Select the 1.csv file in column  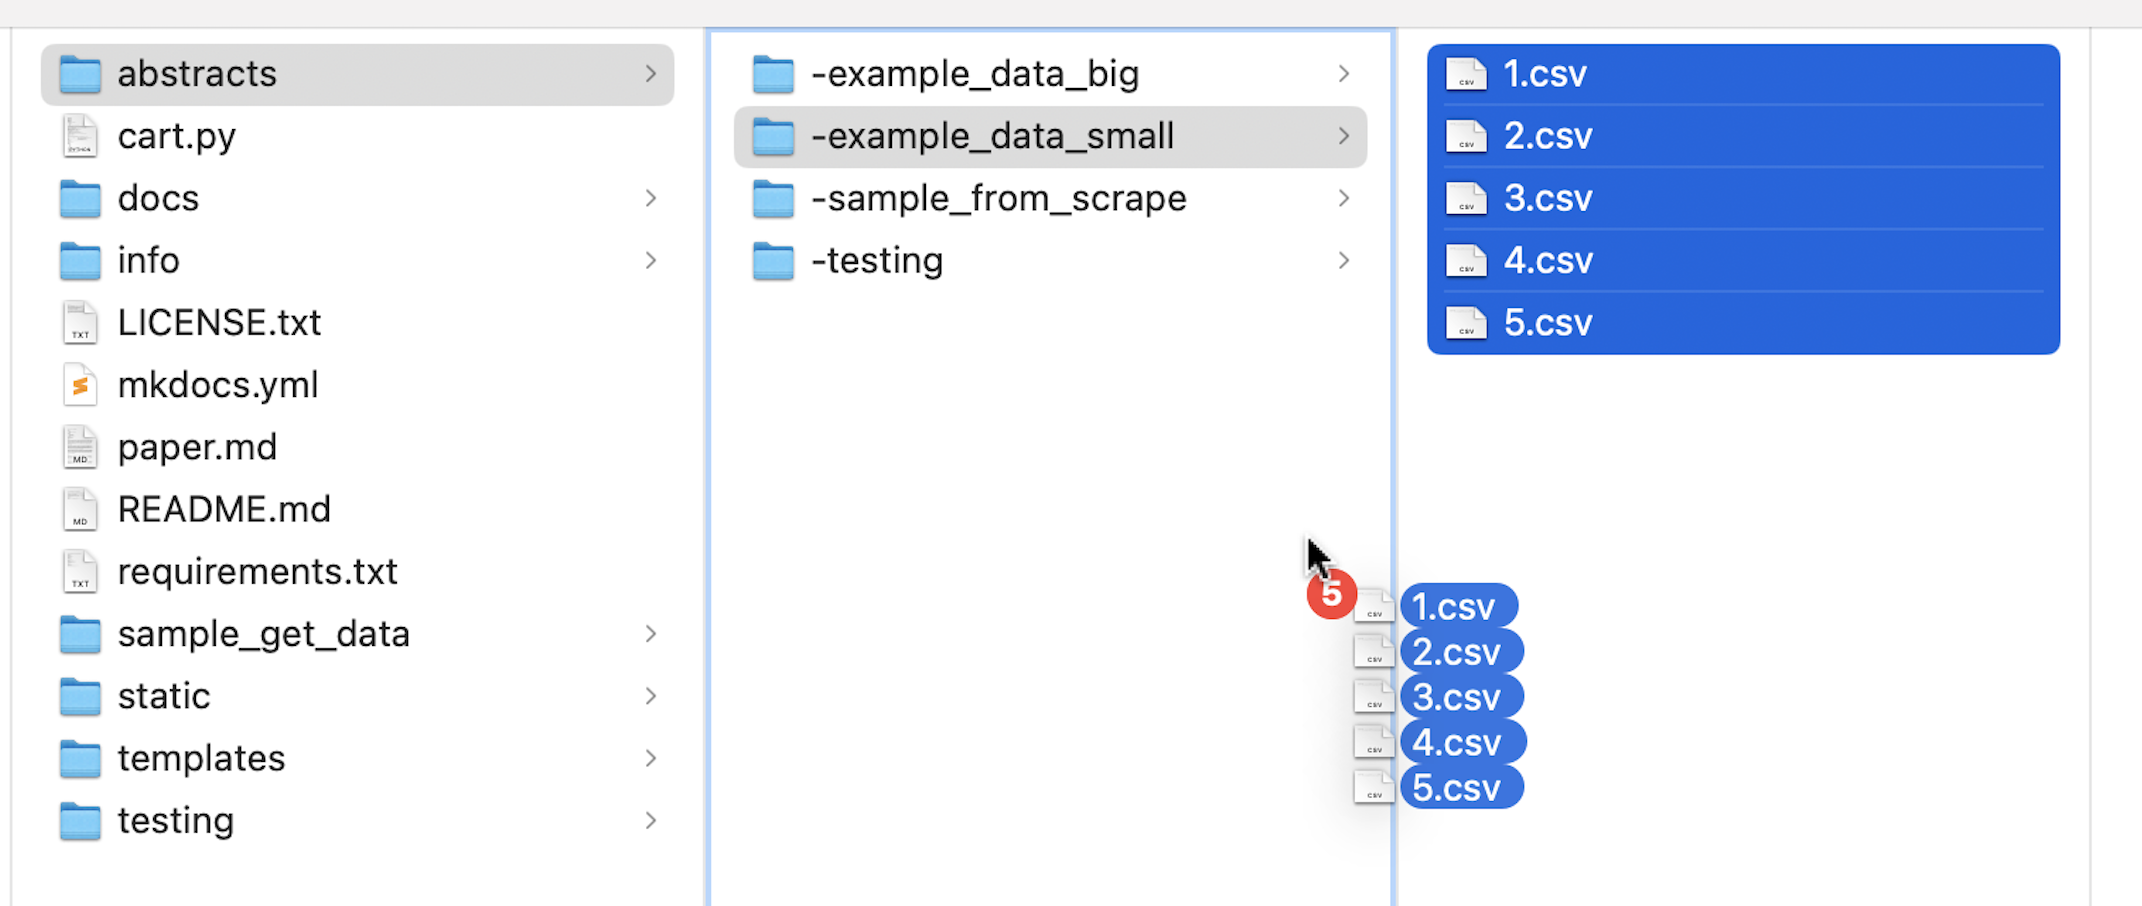click(1545, 74)
